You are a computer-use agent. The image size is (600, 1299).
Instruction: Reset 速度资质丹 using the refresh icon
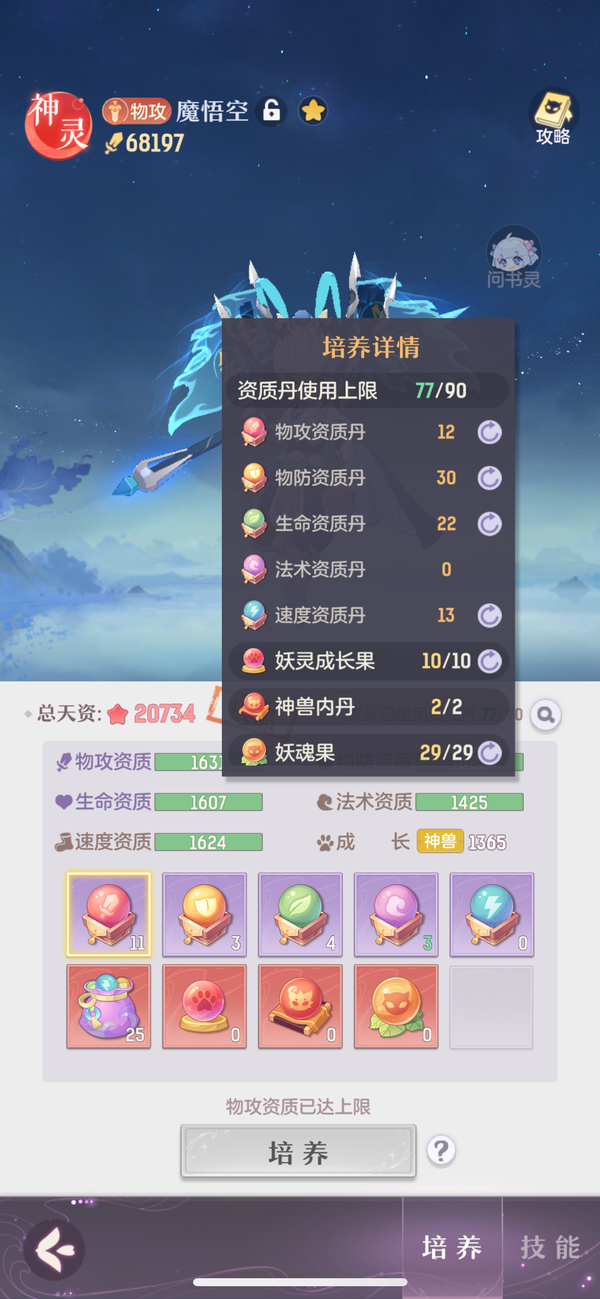tap(489, 615)
